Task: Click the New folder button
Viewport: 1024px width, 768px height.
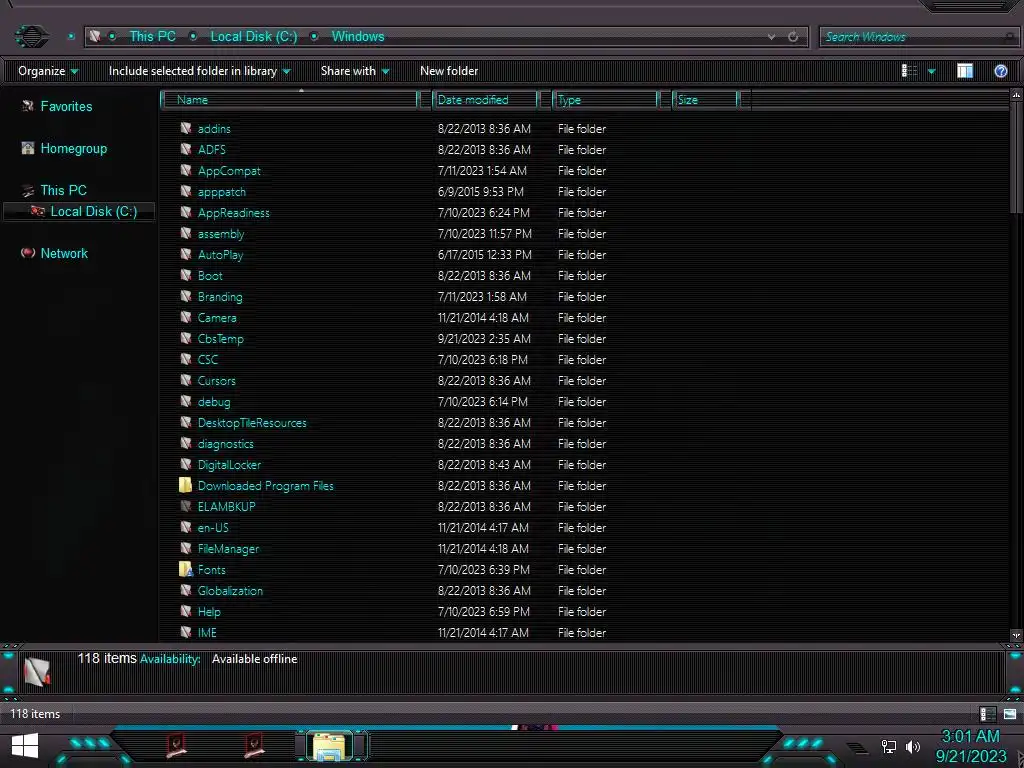Action: coord(449,71)
